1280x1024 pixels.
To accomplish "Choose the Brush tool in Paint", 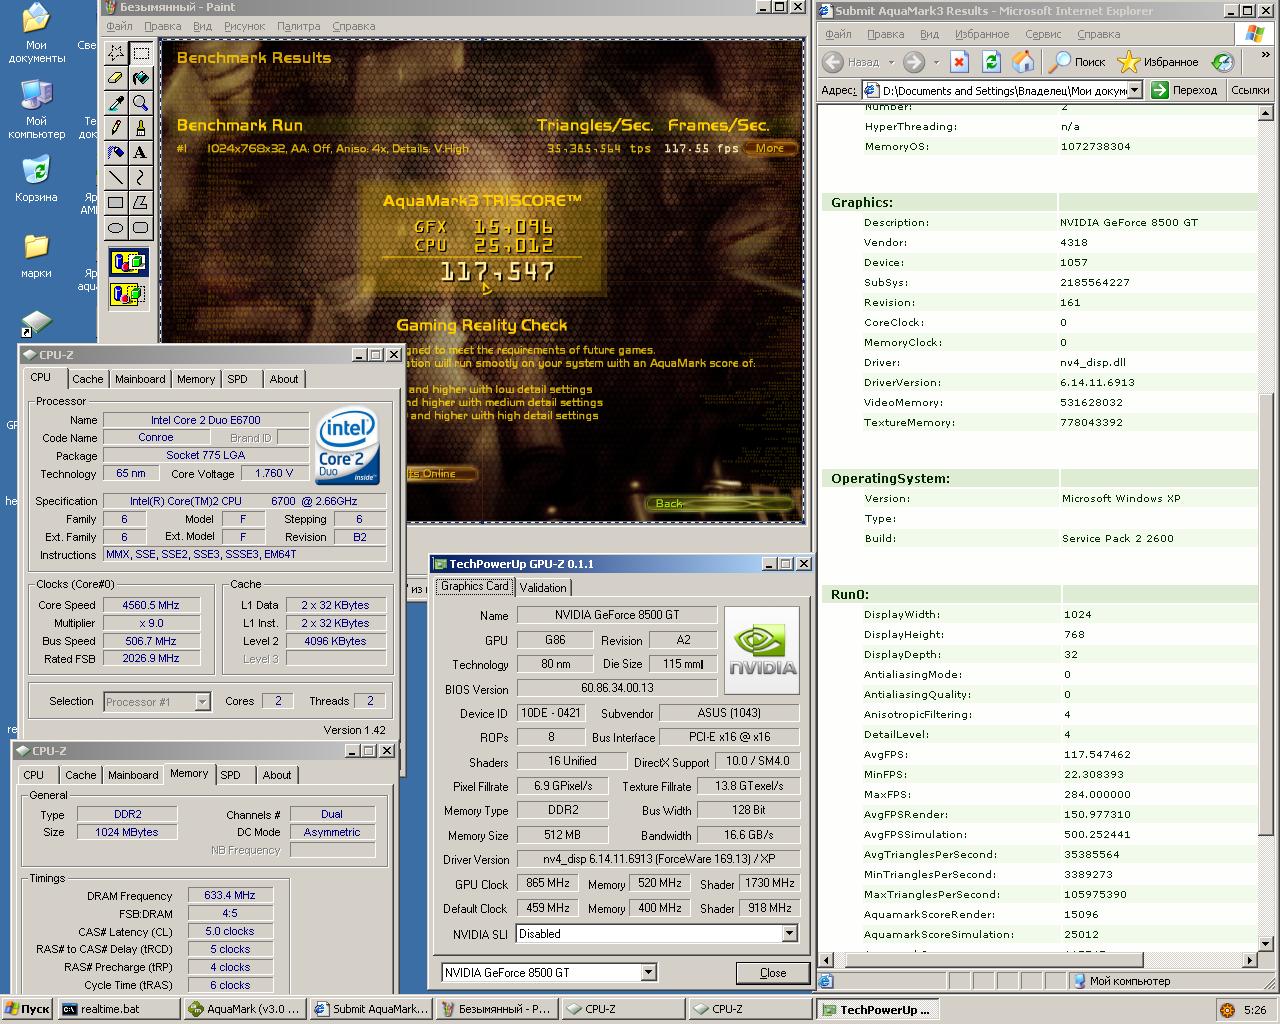I will 141,128.
